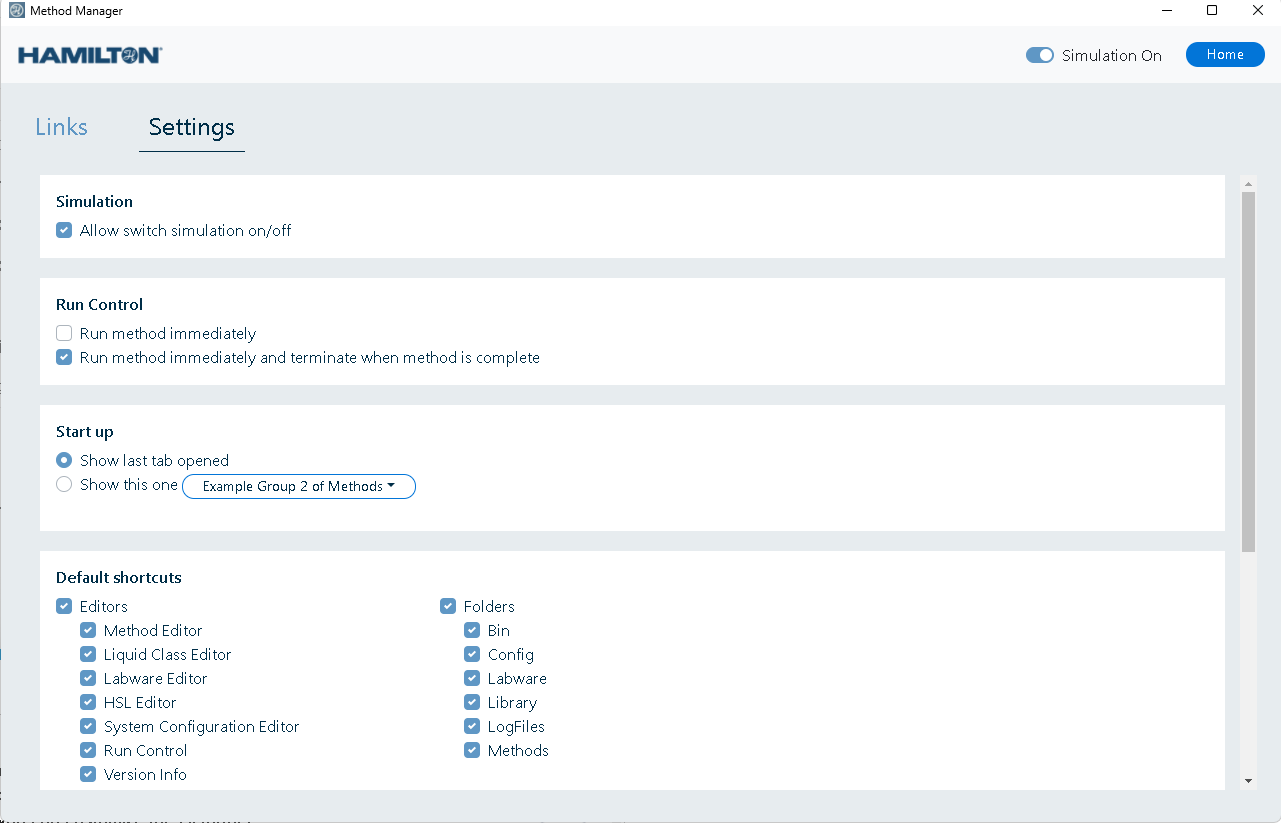
Task: Uncheck the LogFiles folder shortcut
Action: [x=472, y=726]
